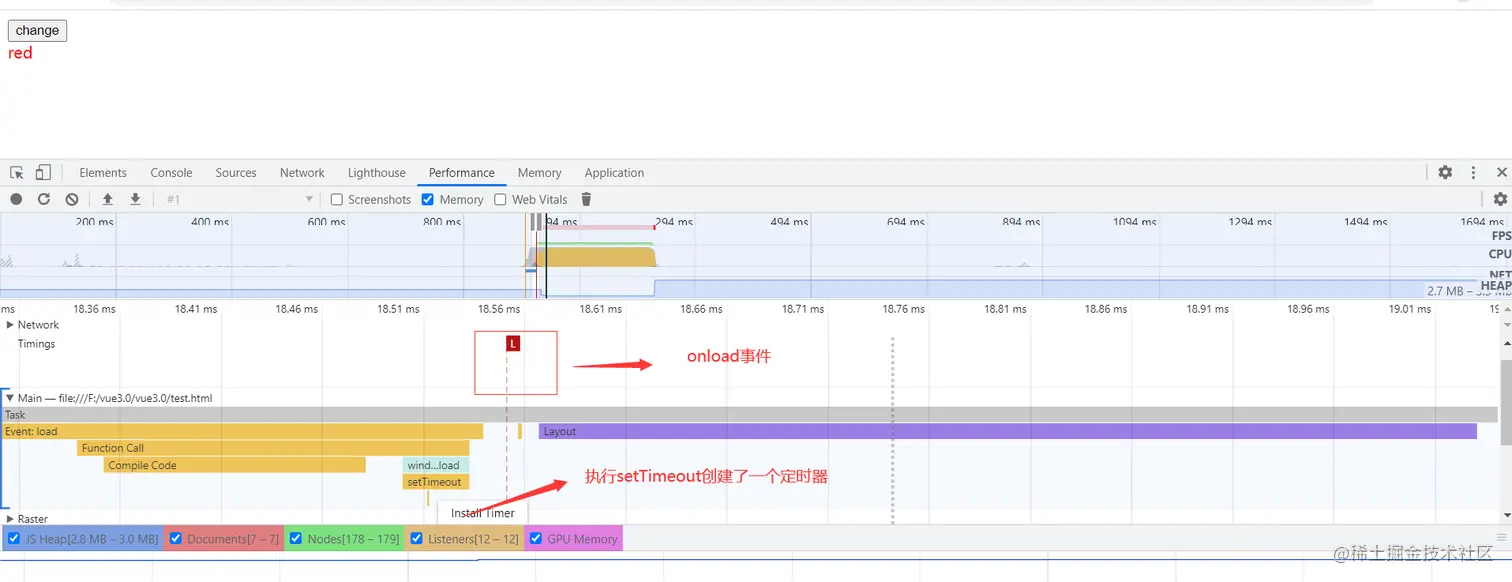Enable the Web Vitals checkbox
Viewport: 1512px width, 582px height.
(500, 199)
